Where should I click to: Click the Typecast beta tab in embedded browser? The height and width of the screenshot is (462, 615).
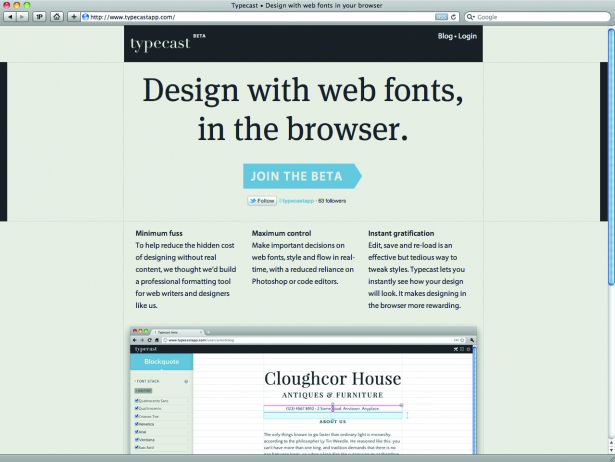(x=177, y=332)
